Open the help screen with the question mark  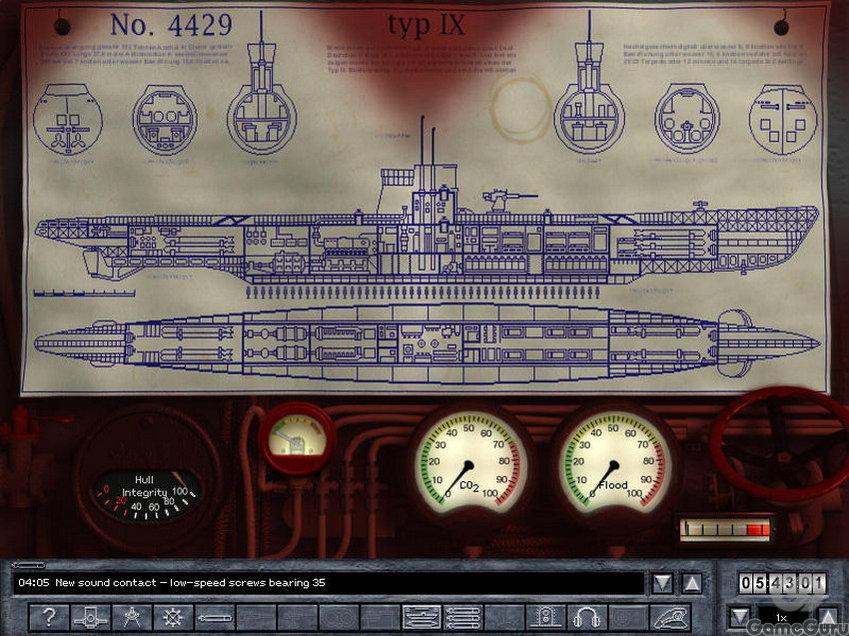(x=49, y=617)
